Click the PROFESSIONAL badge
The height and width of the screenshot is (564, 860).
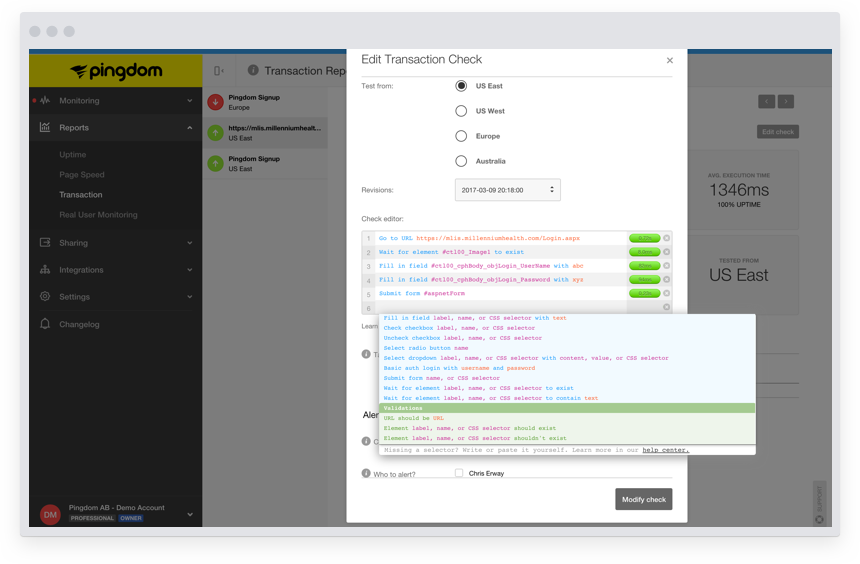(92, 518)
